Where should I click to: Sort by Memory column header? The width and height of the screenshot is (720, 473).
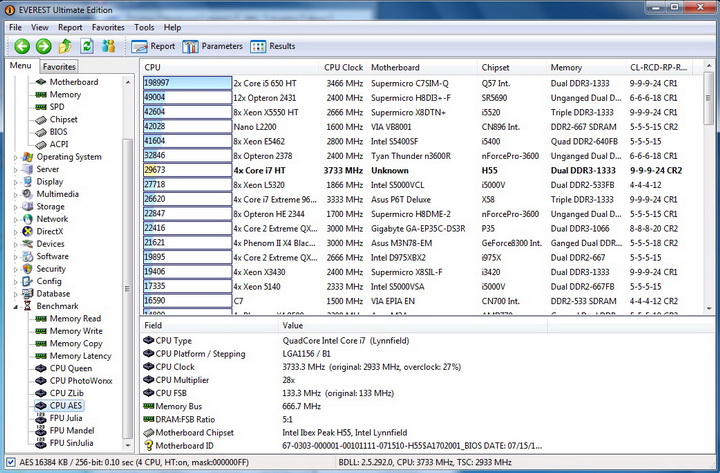click(x=585, y=68)
